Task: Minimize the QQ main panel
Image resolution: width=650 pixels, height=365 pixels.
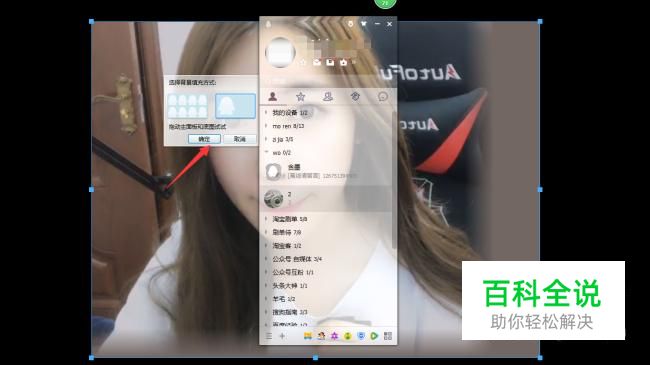Action: point(377,24)
